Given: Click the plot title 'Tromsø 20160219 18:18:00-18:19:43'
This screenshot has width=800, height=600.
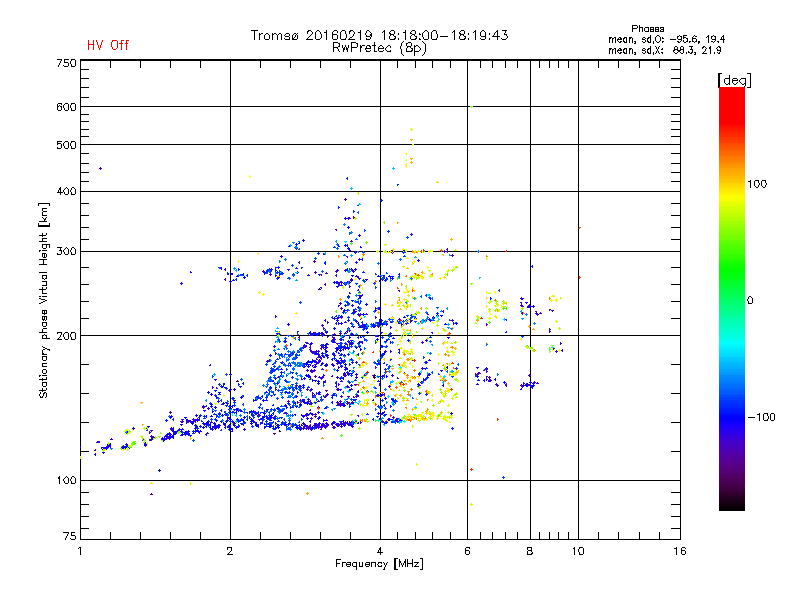Looking at the screenshot, I should [380, 35].
